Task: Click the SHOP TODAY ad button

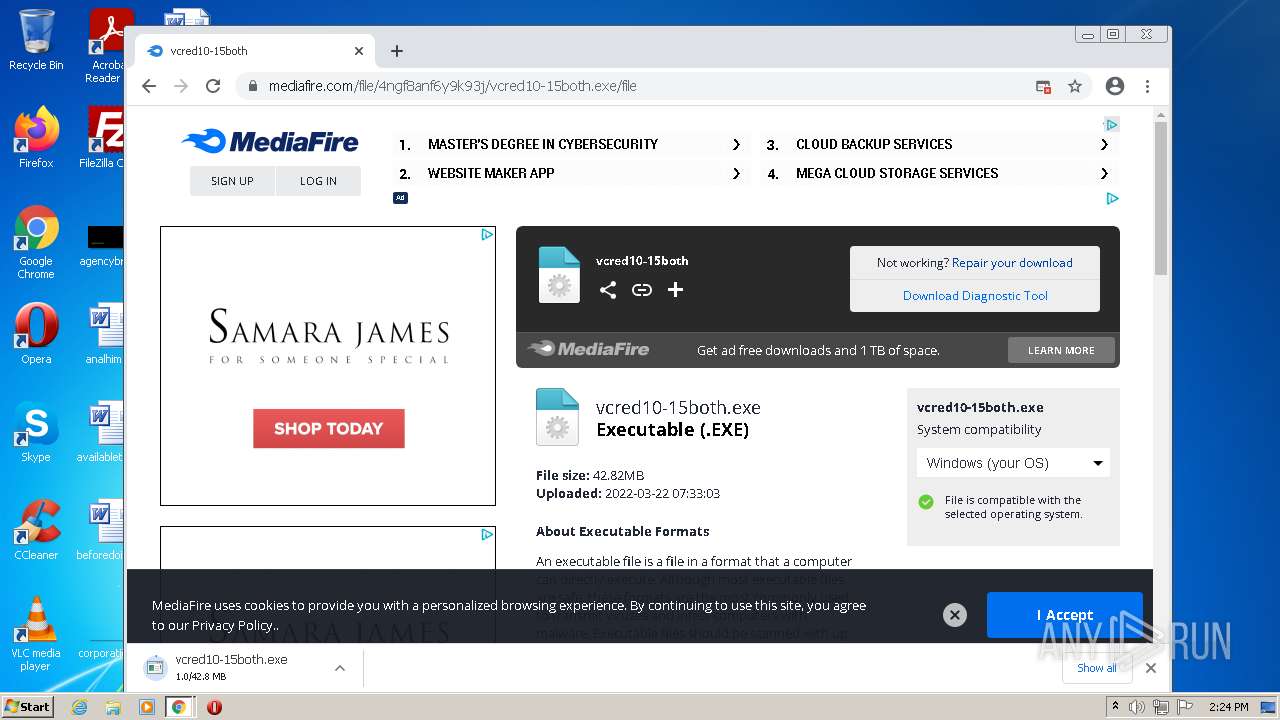Action: [x=328, y=428]
